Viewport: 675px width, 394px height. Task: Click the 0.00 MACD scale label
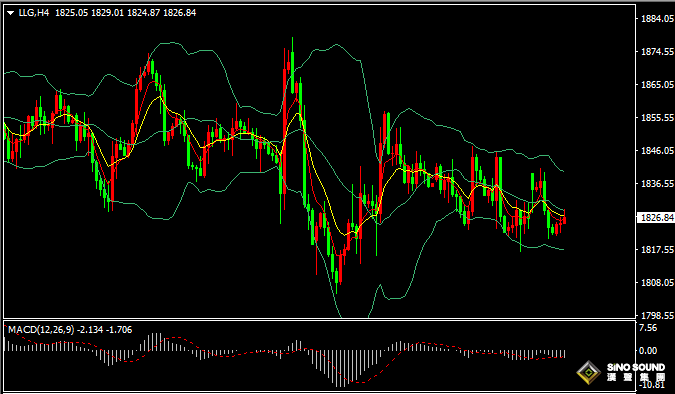point(648,351)
